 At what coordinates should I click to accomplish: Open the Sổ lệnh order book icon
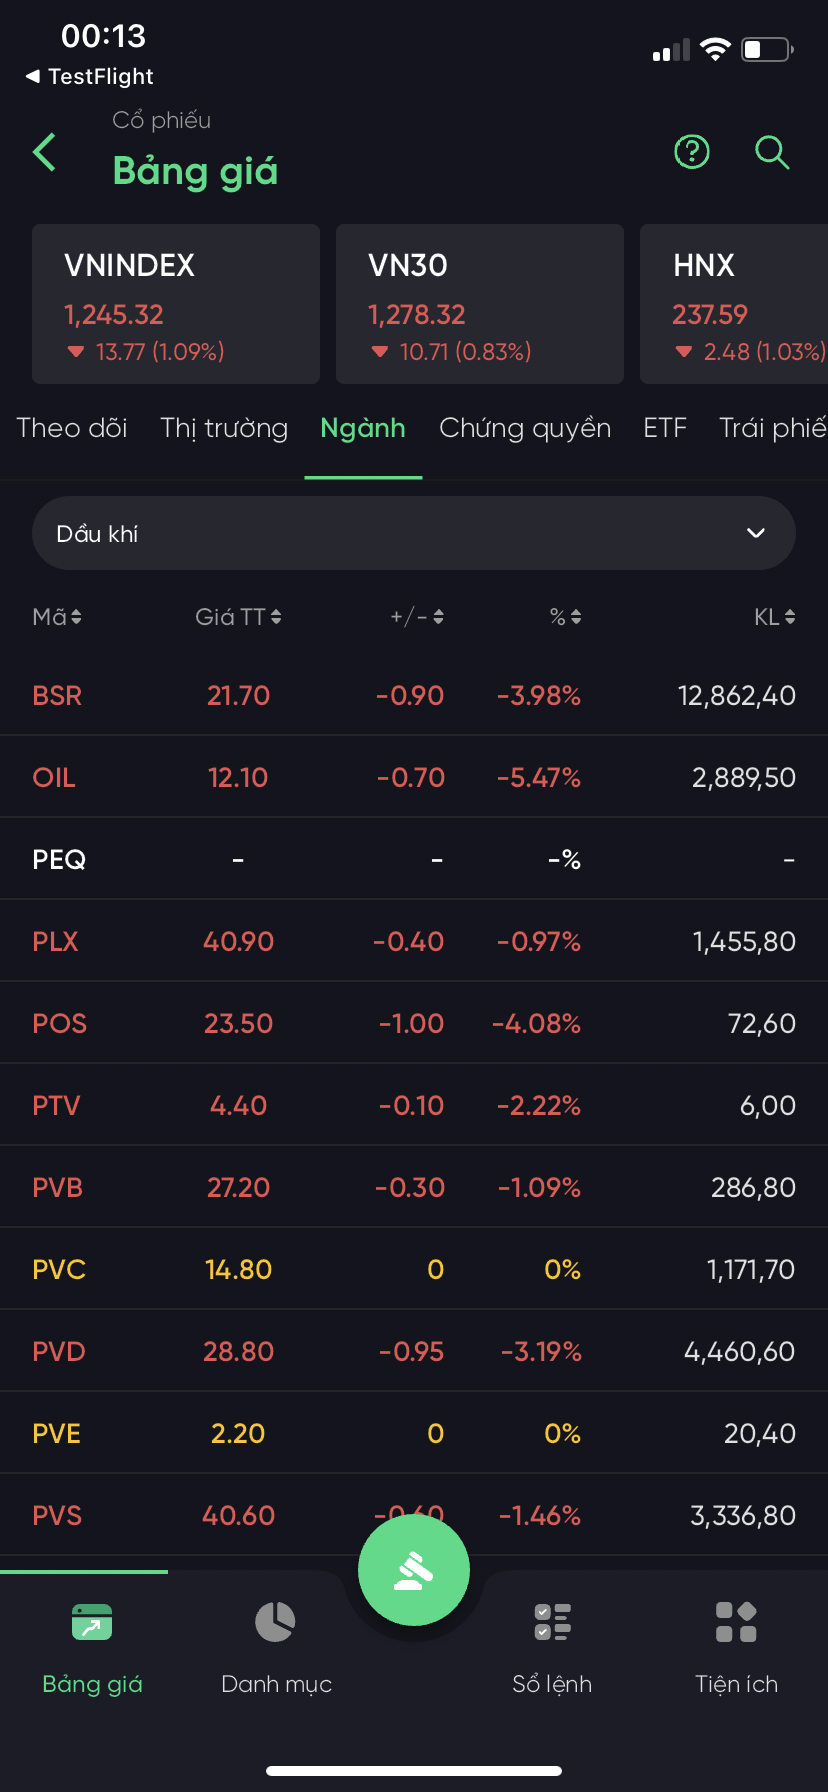point(552,1622)
